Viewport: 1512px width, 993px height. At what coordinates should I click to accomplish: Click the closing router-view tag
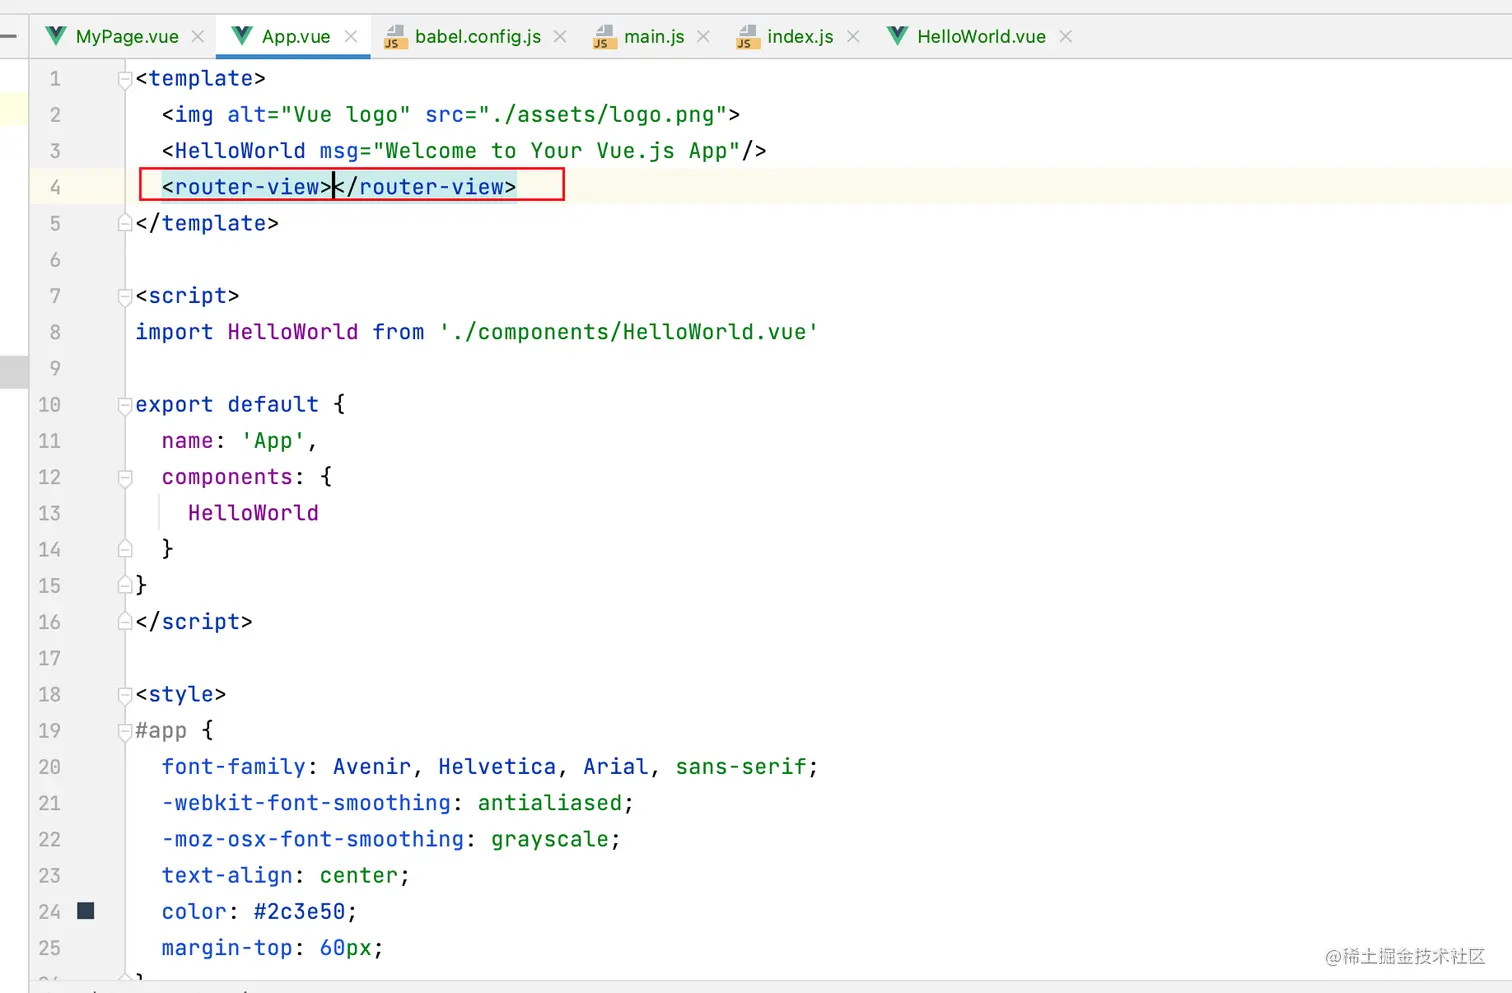coord(425,187)
